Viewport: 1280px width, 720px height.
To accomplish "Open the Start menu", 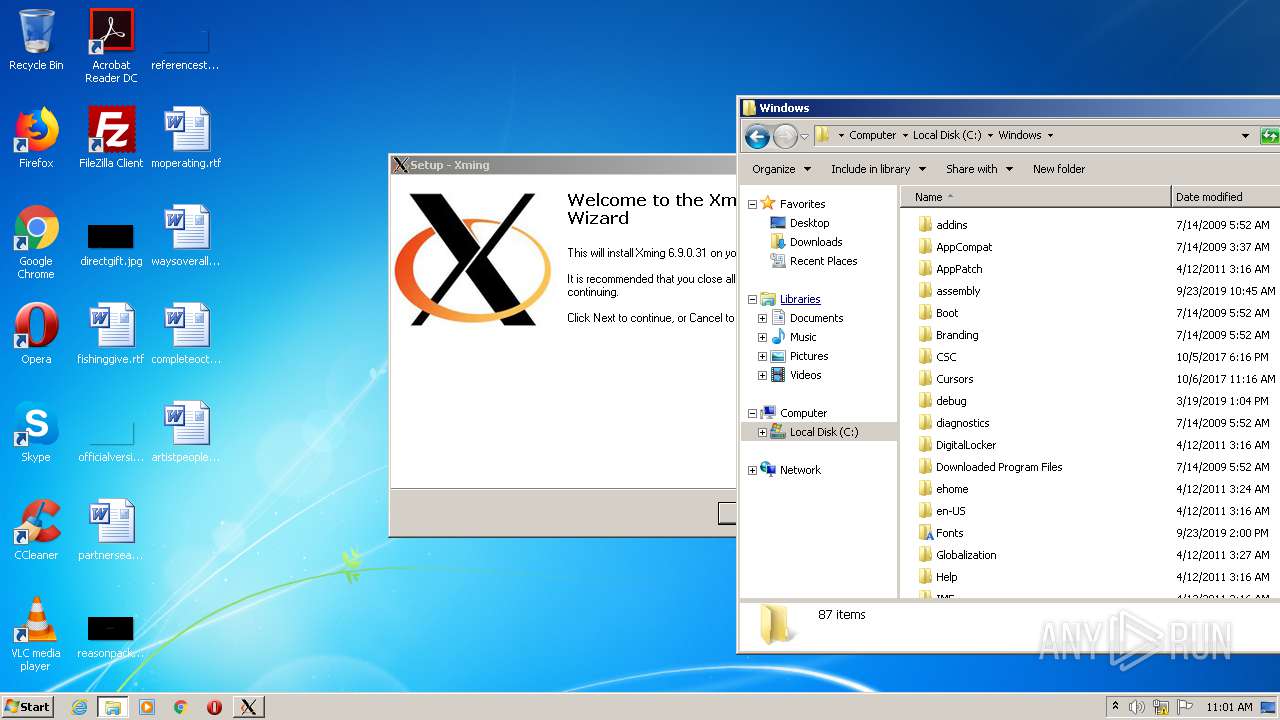I will click(x=28, y=707).
